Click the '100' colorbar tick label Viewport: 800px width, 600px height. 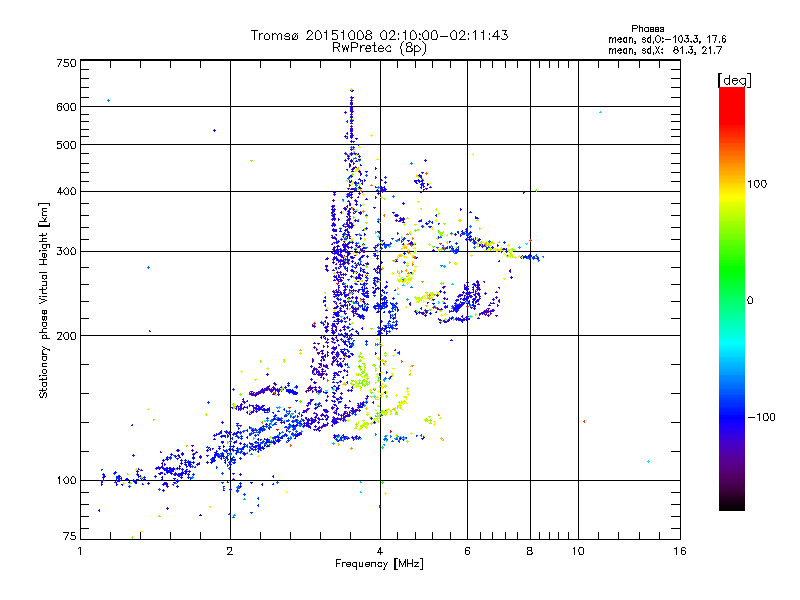point(757,184)
